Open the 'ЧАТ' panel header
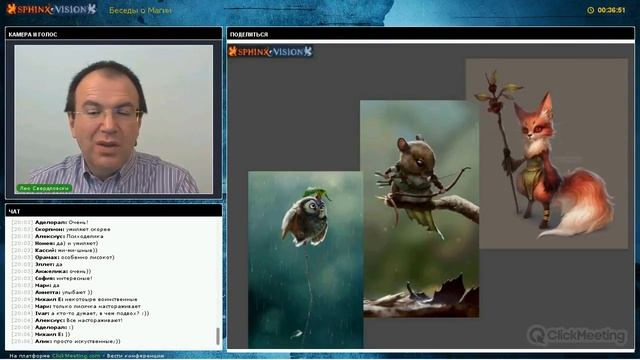This screenshot has width=640, height=360. pos(113,211)
